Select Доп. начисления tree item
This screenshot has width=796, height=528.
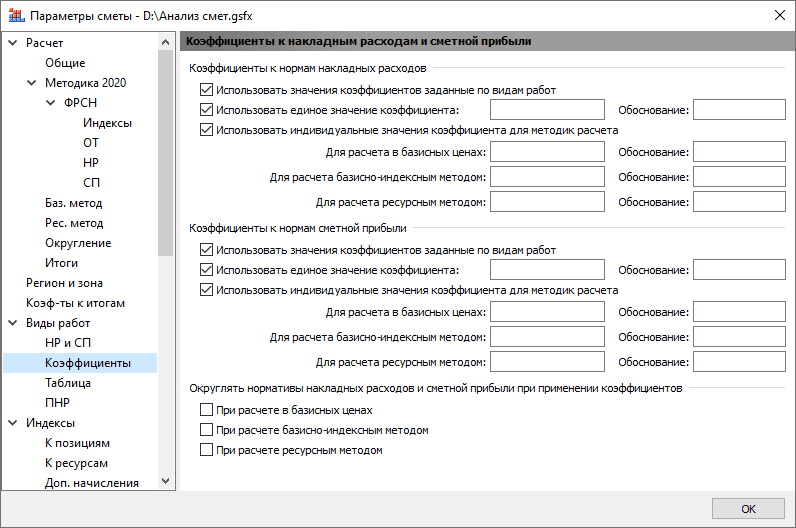(91, 483)
